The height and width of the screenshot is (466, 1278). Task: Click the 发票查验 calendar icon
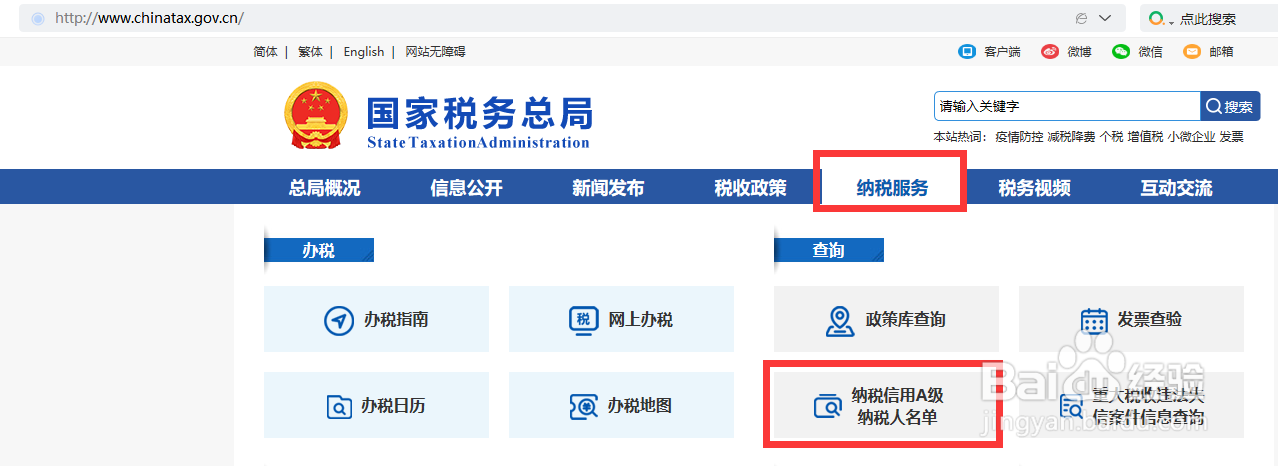pos(1095,321)
